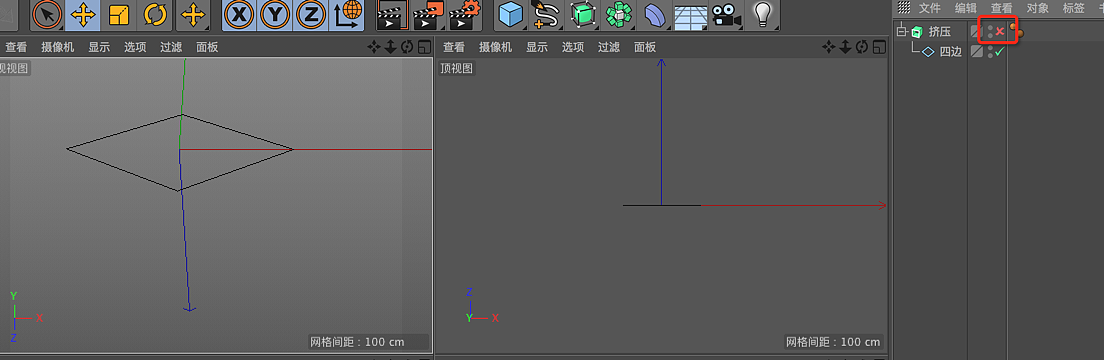The width and height of the screenshot is (1104, 360).
Task: Select the spline pen tool
Action: tap(546, 15)
